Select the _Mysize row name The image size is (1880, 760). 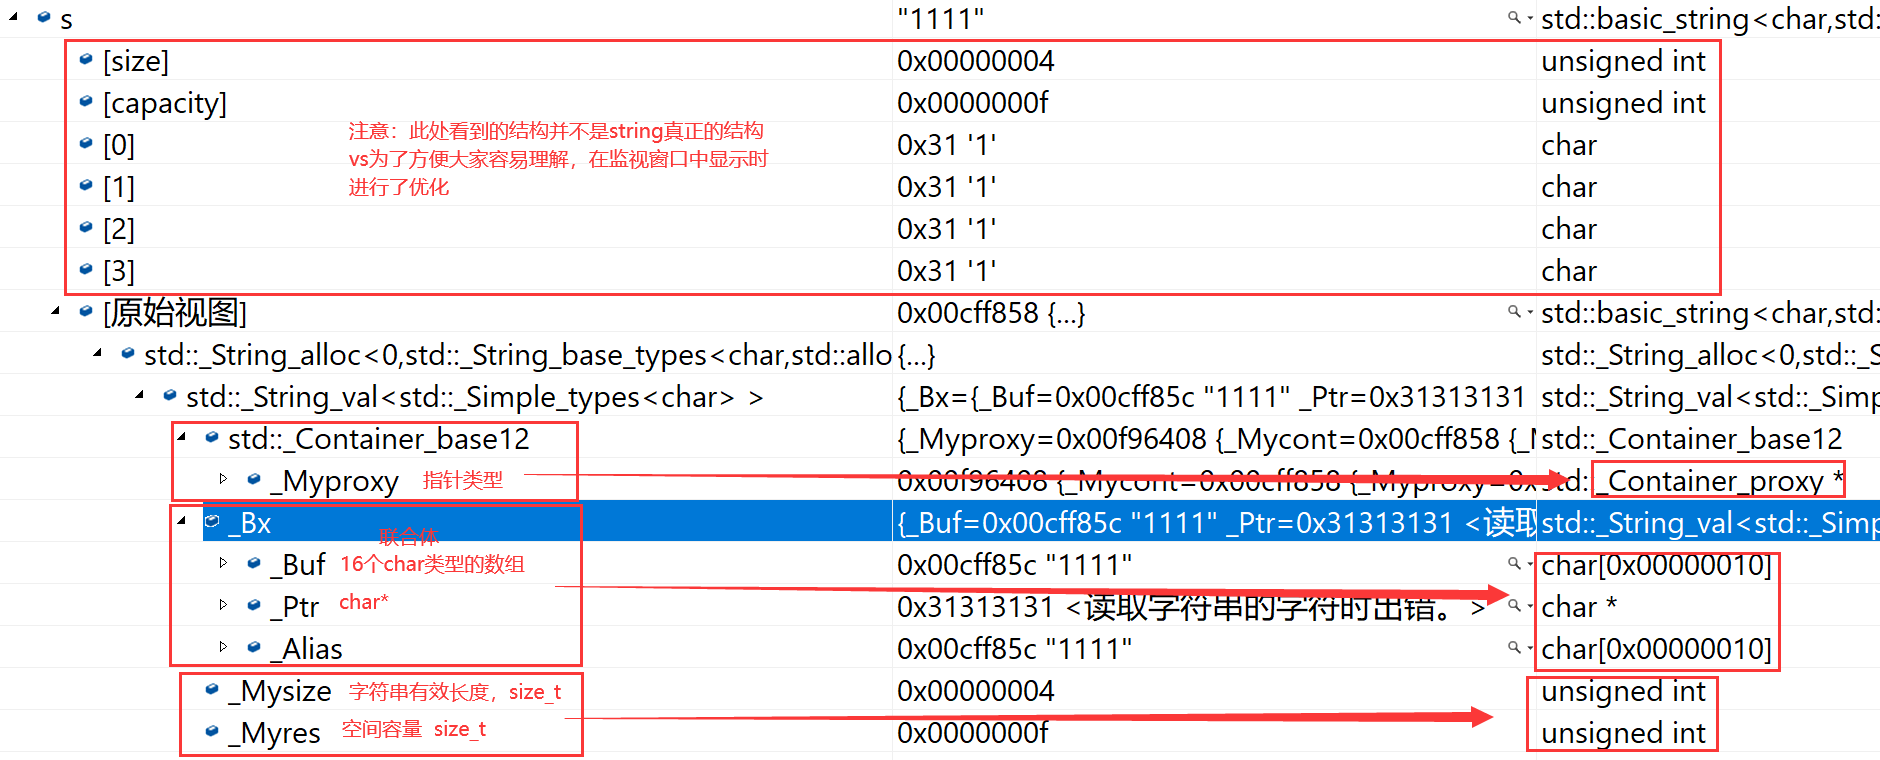pos(279,691)
